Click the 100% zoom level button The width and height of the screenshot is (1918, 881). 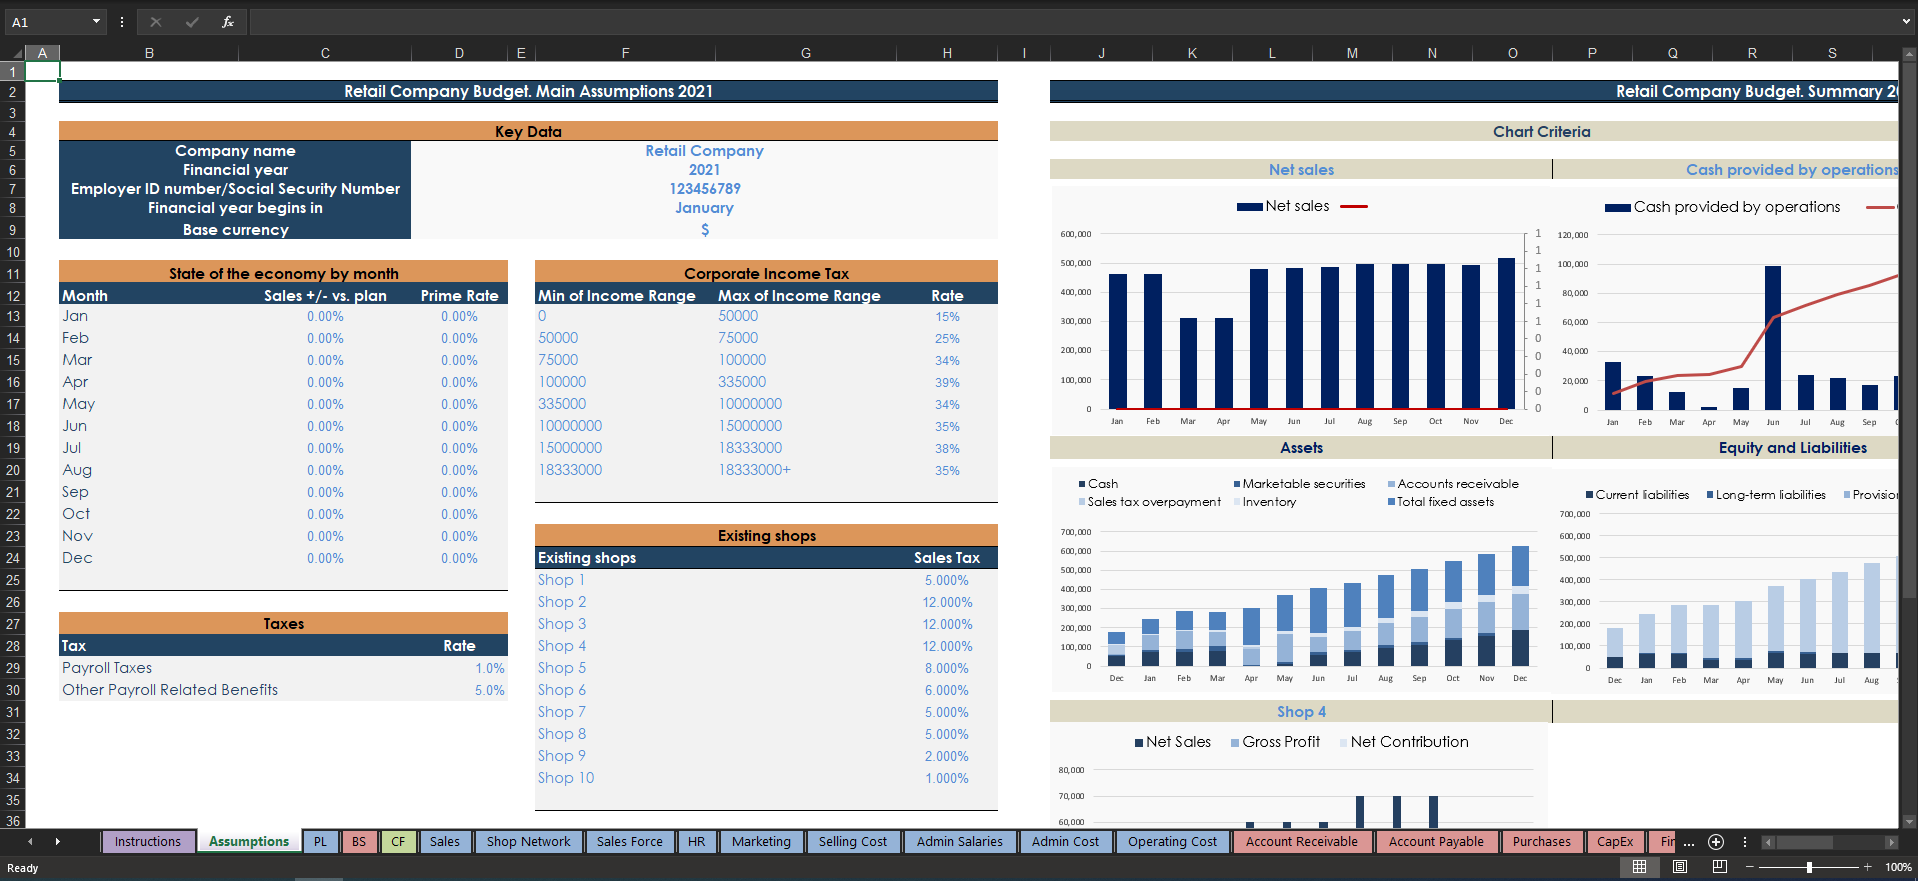(1897, 867)
